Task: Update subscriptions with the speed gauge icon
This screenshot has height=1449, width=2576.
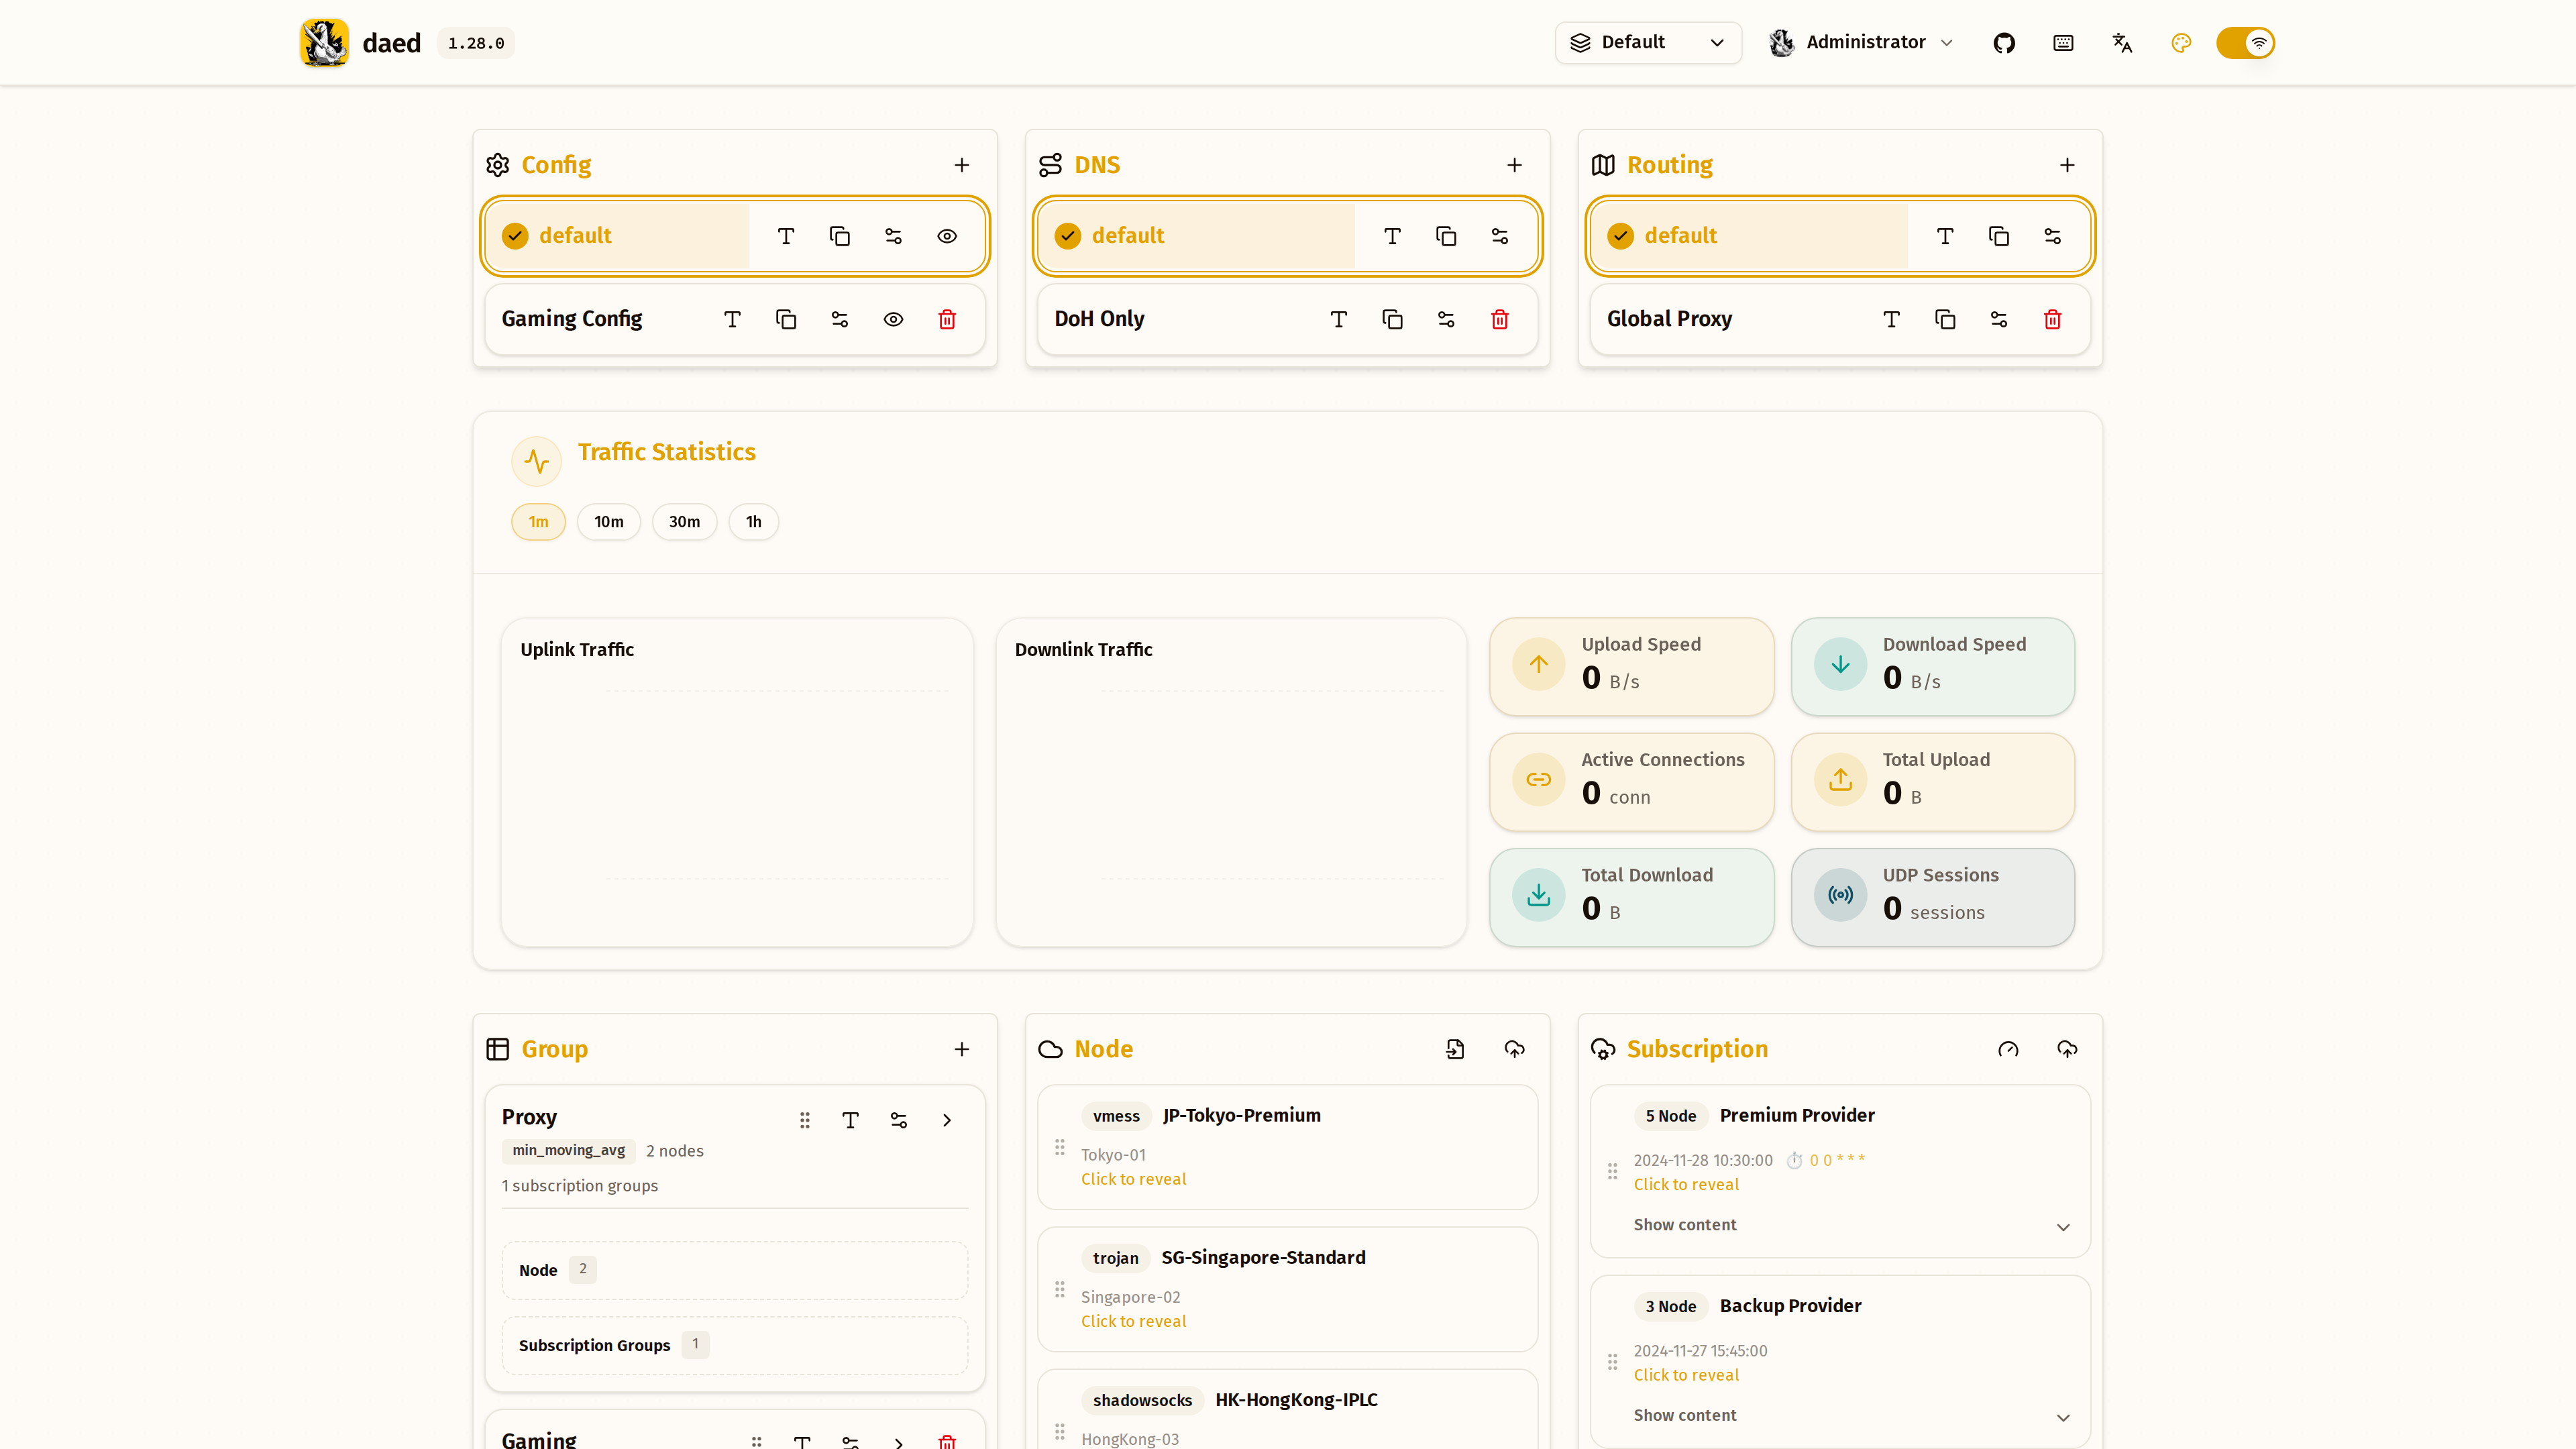Action: point(2008,1049)
